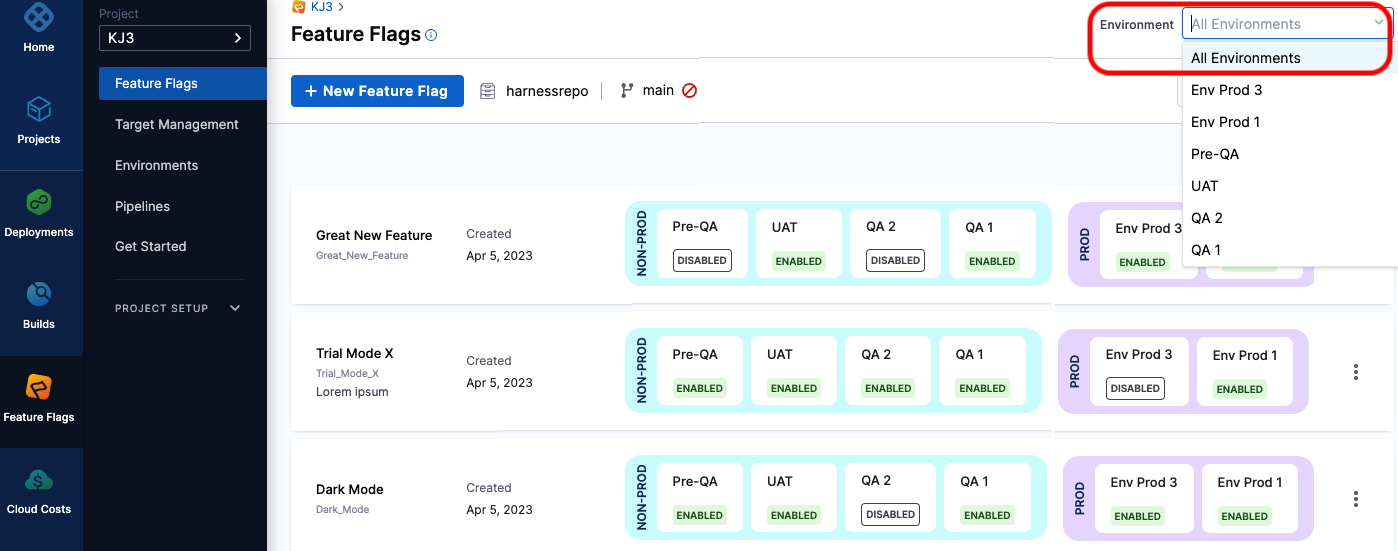Click the Feature Flags info icon

click(431, 35)
